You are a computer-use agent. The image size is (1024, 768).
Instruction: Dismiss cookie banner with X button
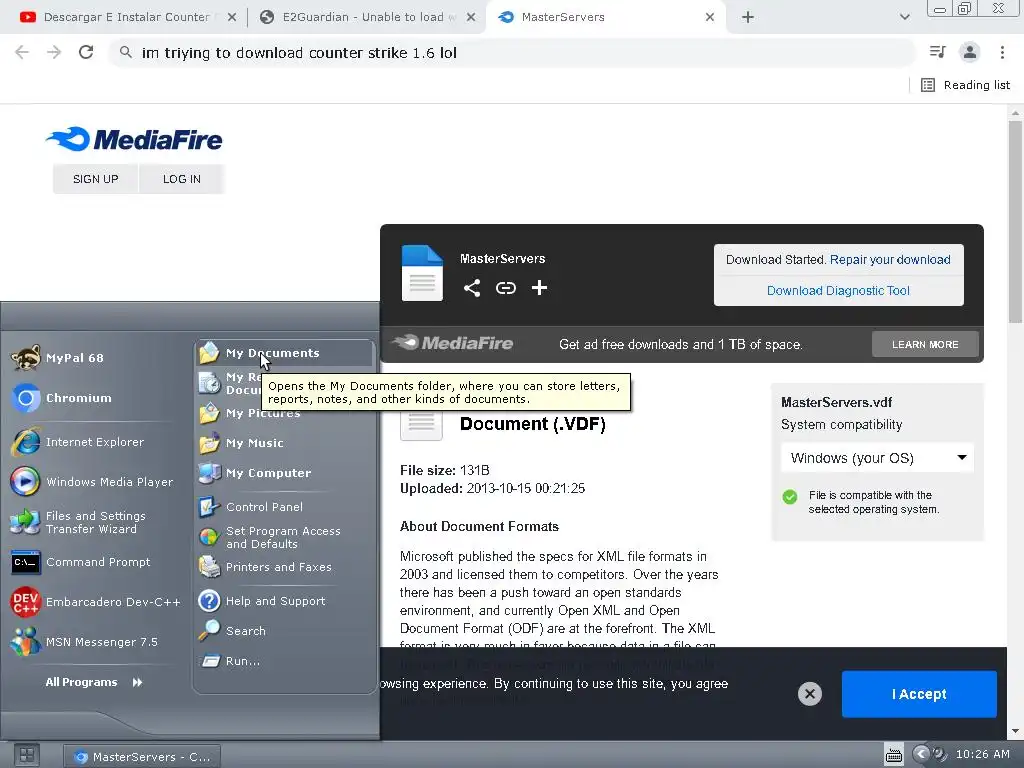(x=809, y=694)
